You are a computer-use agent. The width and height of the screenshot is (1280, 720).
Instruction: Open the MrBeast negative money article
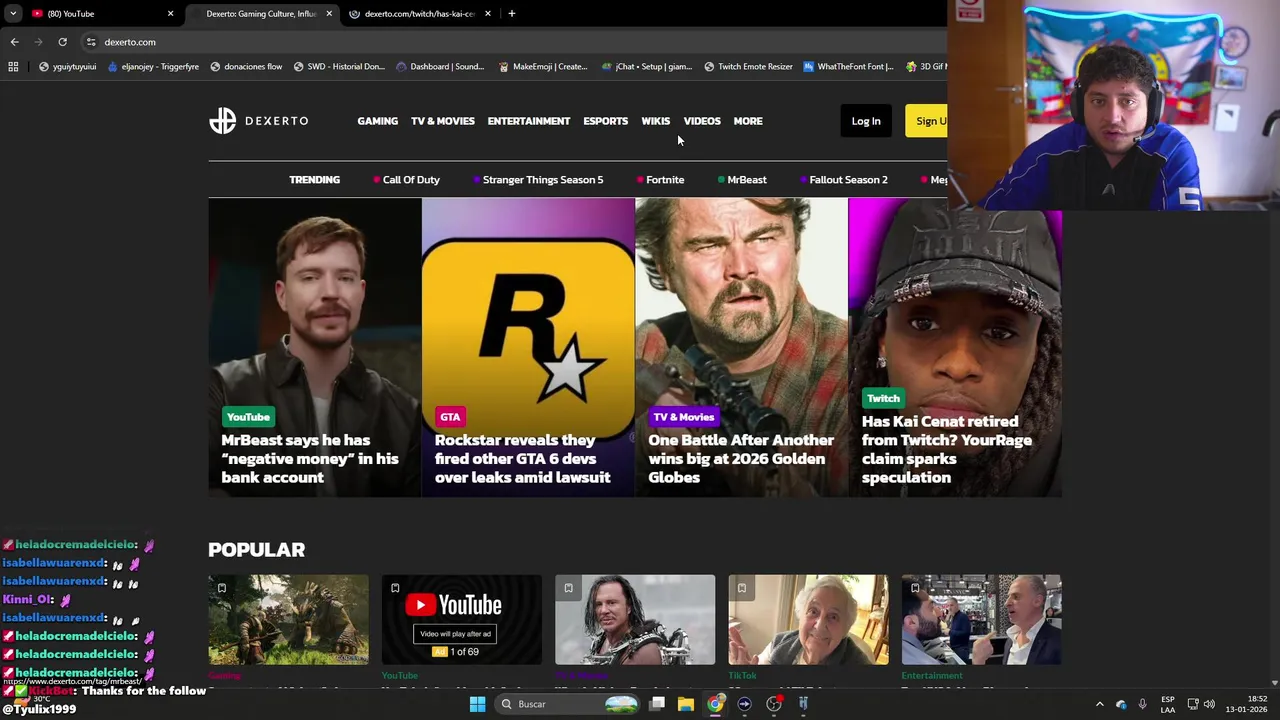coord(309,459)
